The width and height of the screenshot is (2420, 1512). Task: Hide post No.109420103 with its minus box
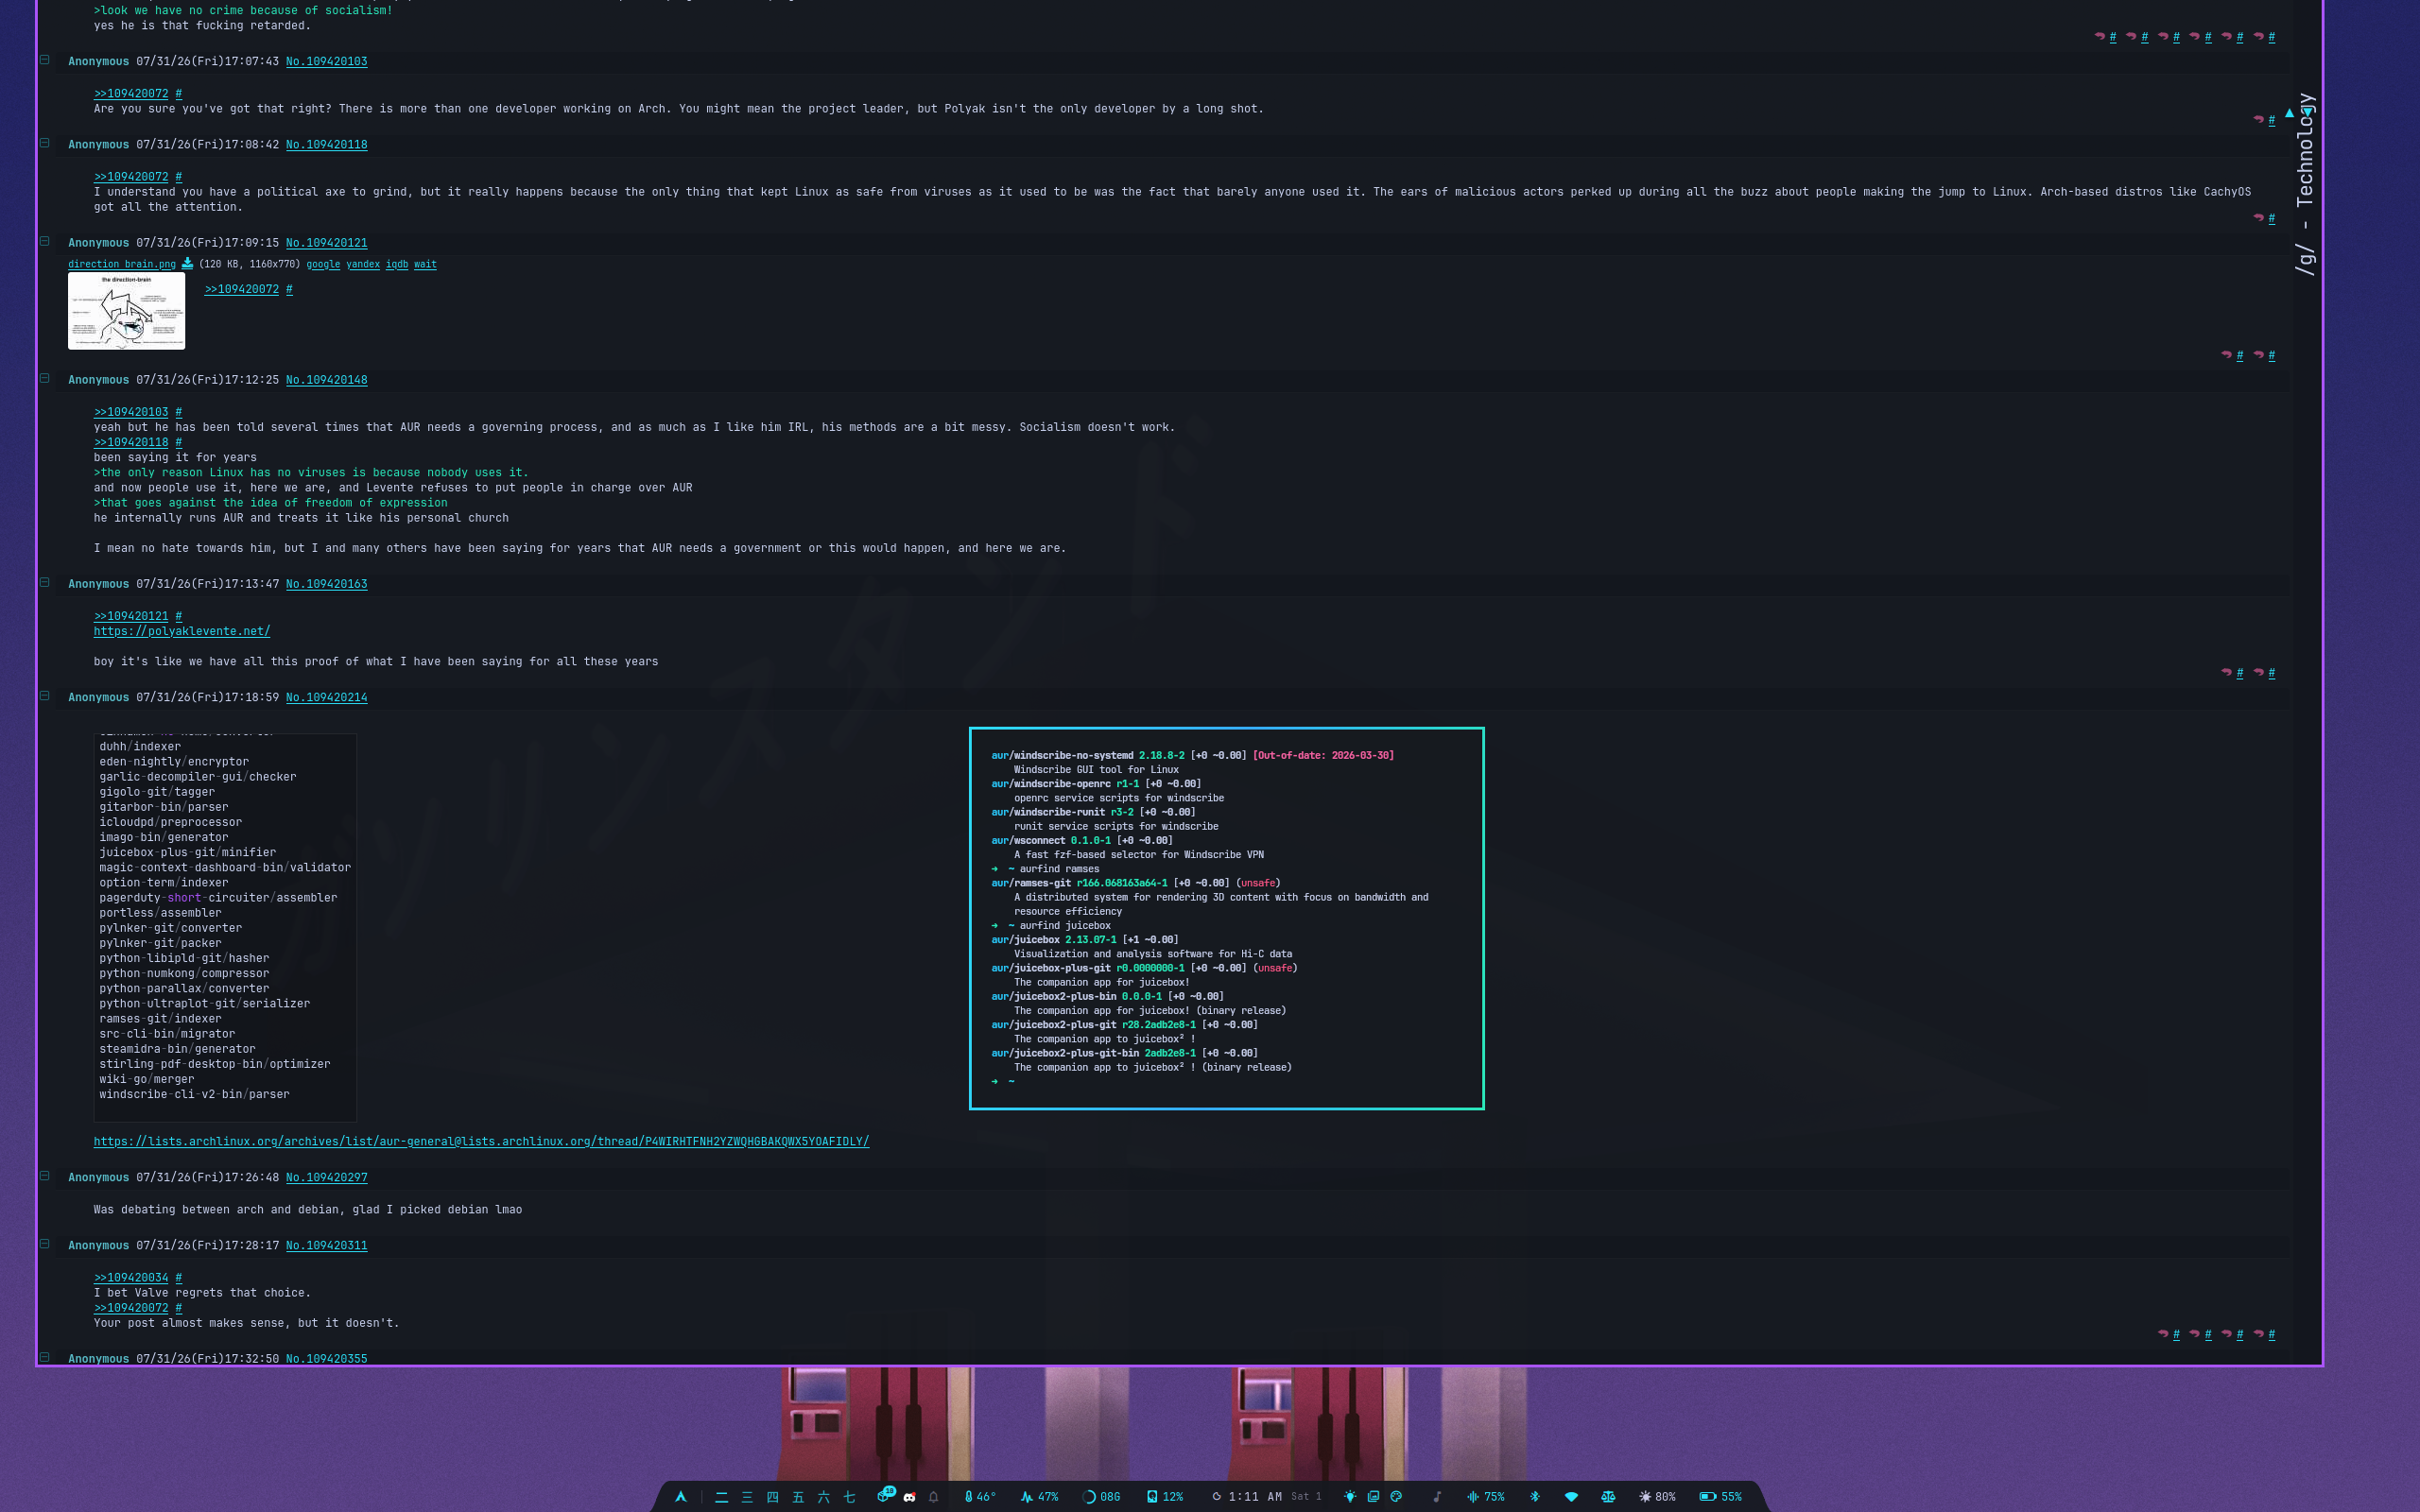pyautogui.click(x=45, y=60)
